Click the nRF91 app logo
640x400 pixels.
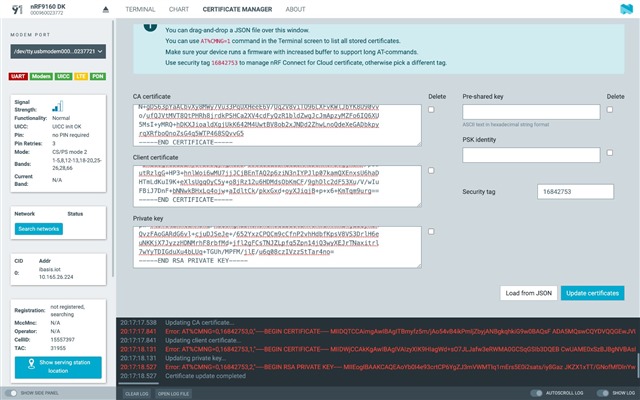17,12
